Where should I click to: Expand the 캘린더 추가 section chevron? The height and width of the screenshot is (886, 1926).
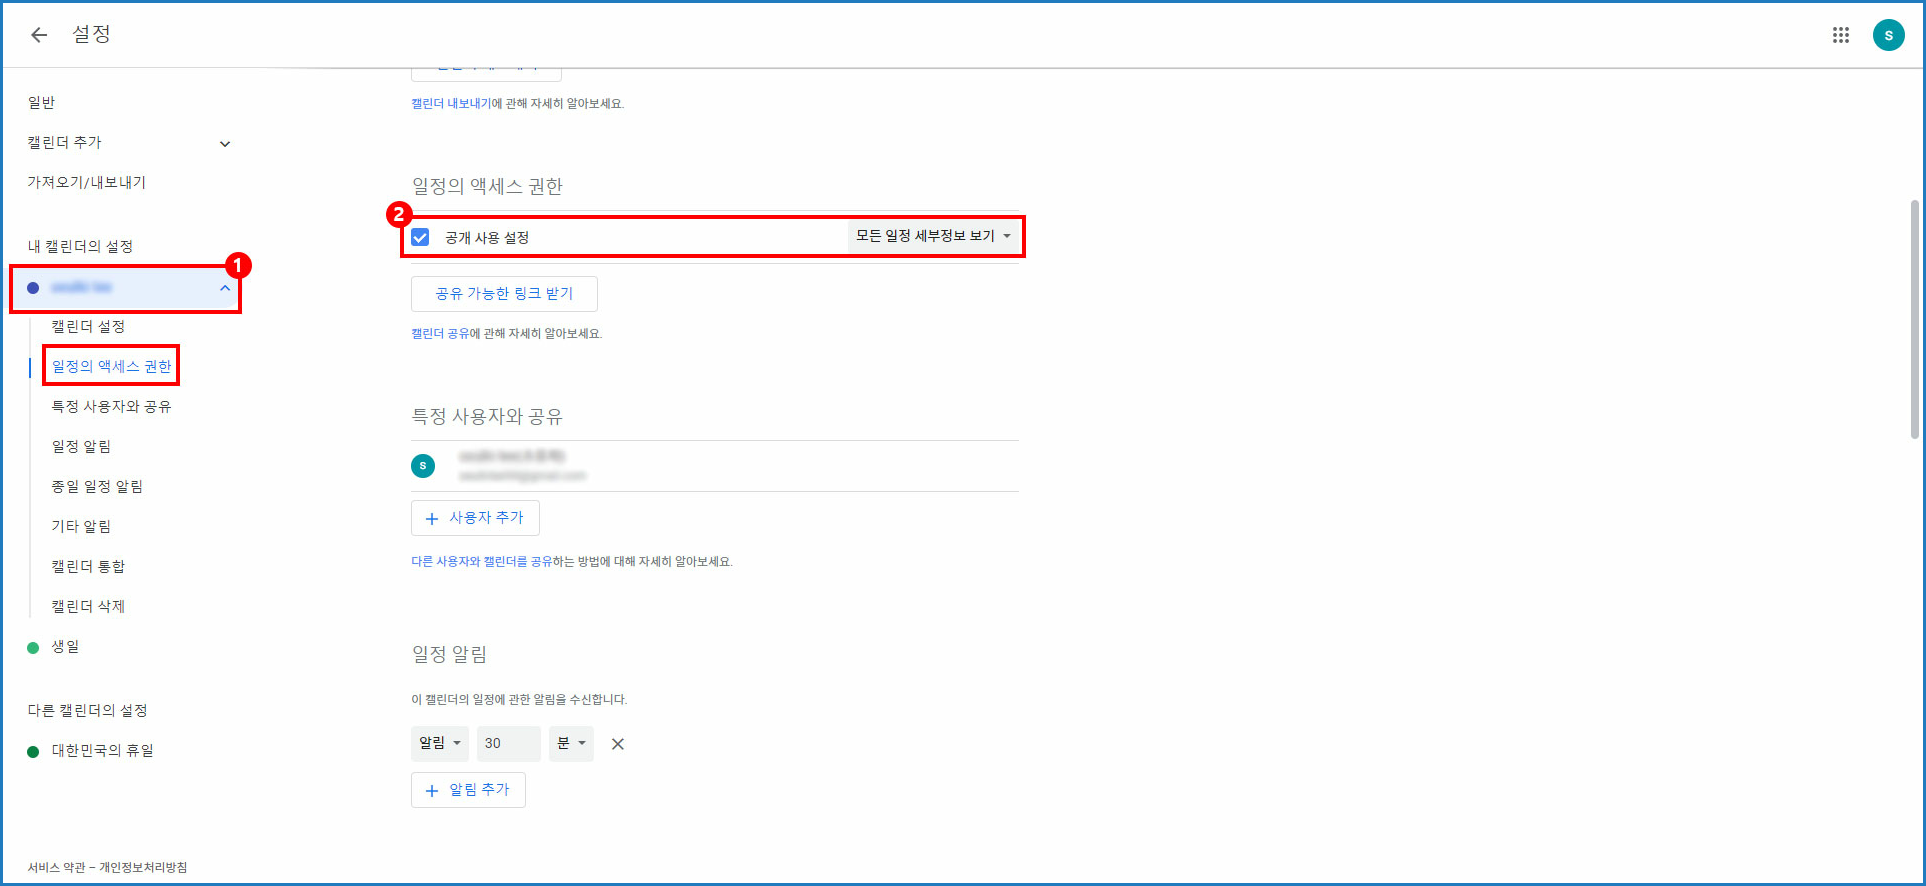click(225, 144)
